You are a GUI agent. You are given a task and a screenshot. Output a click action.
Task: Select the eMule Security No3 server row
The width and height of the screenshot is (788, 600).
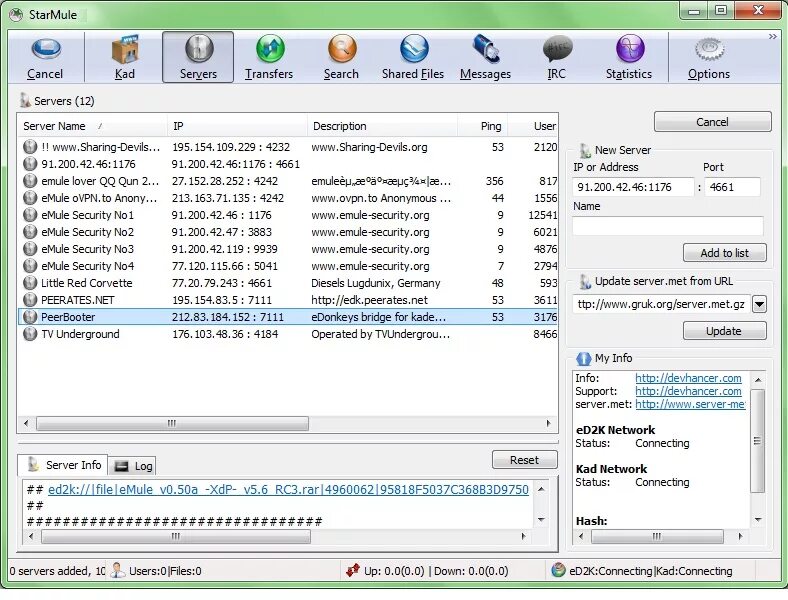tap(288, 249)
